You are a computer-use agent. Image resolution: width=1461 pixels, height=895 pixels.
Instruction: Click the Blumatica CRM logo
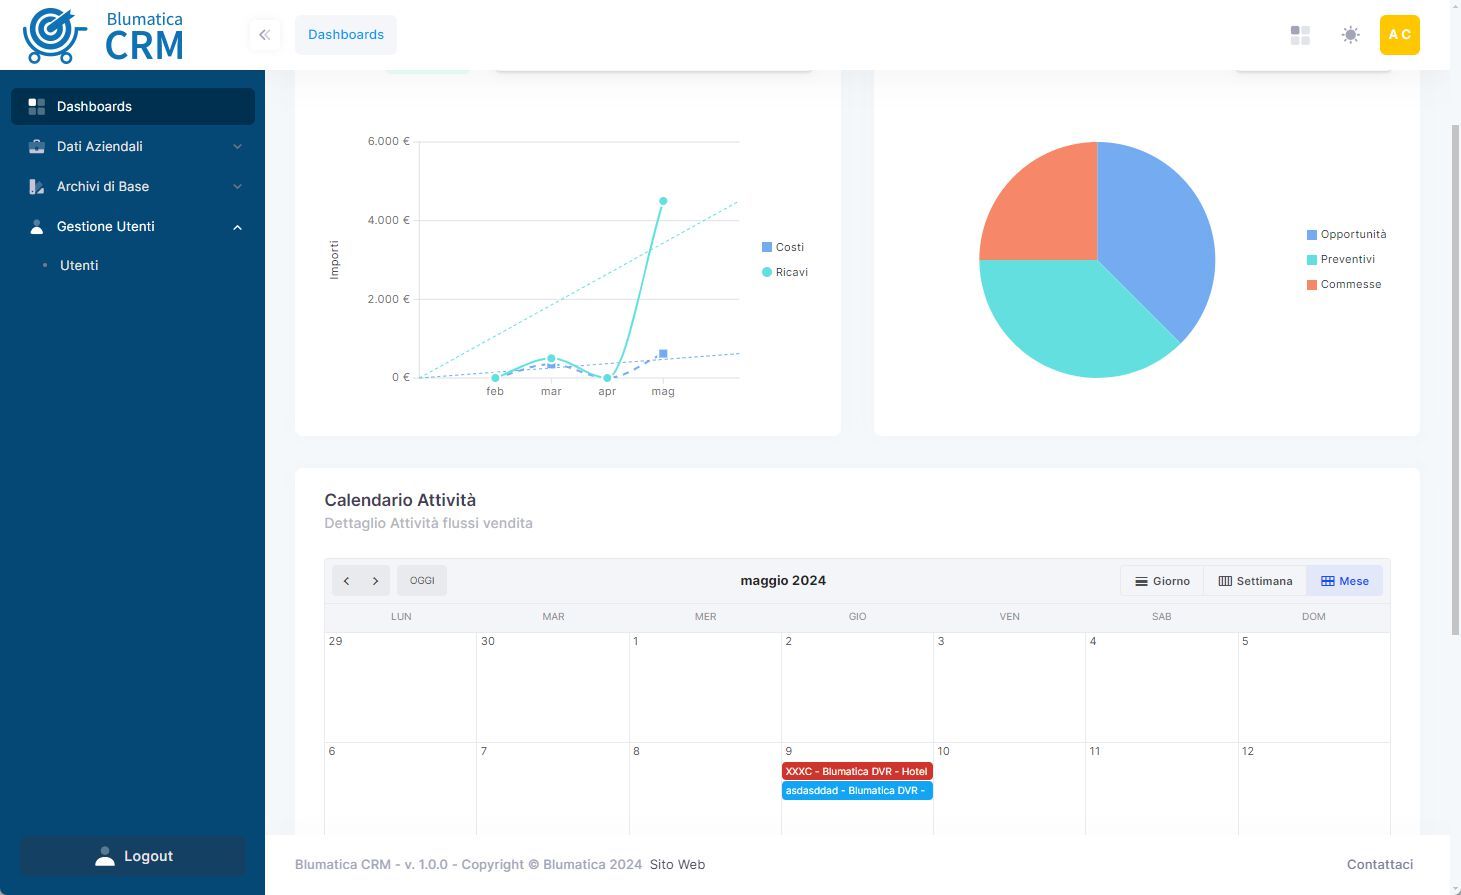click(103, 35)
